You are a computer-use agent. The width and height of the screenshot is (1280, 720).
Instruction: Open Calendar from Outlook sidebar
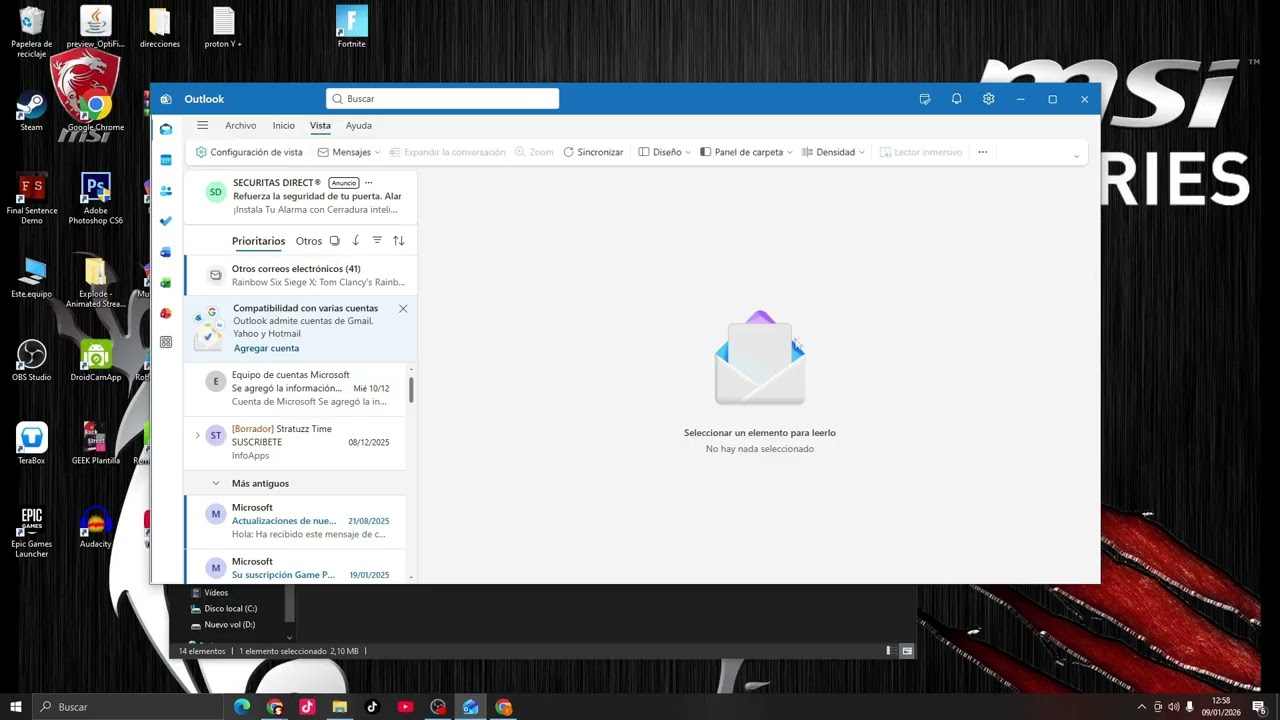[x=166, y=160]
